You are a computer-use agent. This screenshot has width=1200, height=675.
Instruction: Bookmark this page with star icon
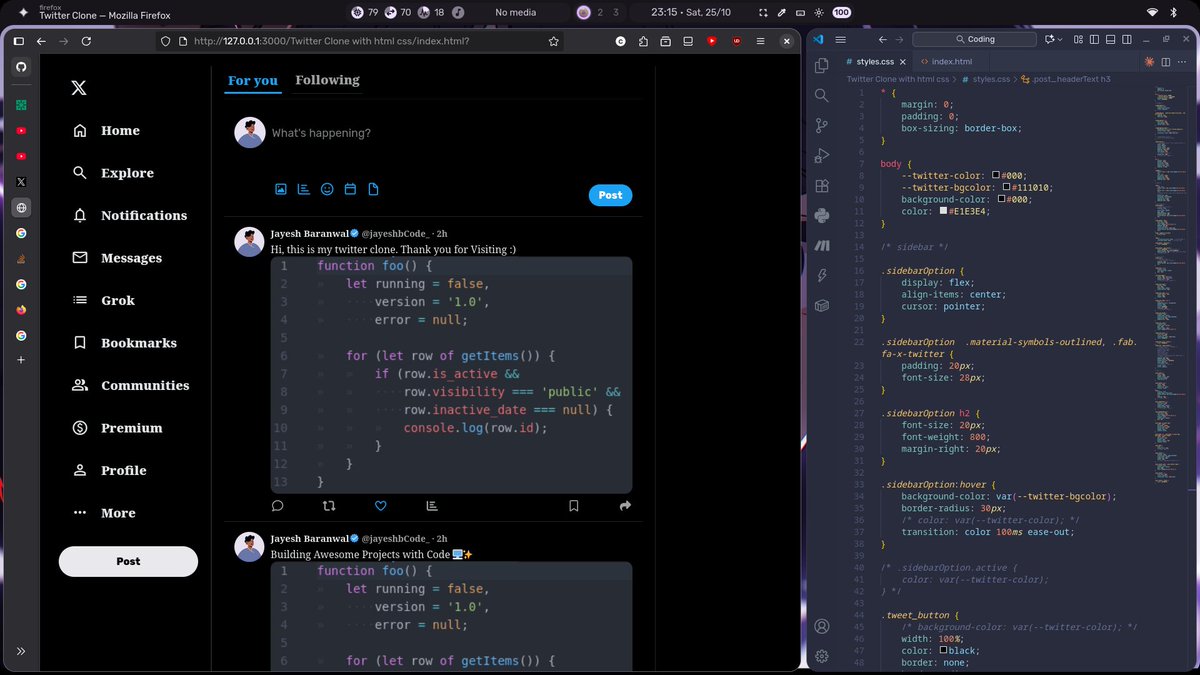553,41
